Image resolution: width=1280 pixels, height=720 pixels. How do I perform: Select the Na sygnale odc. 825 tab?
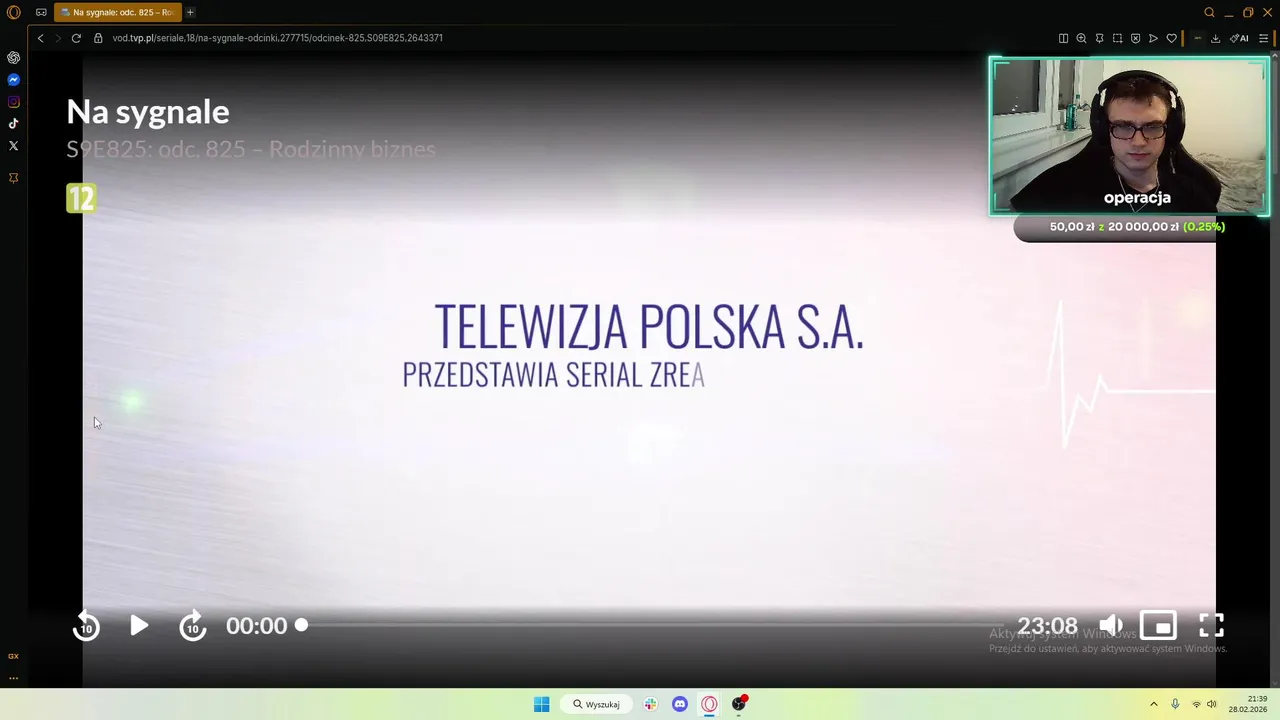117,13
